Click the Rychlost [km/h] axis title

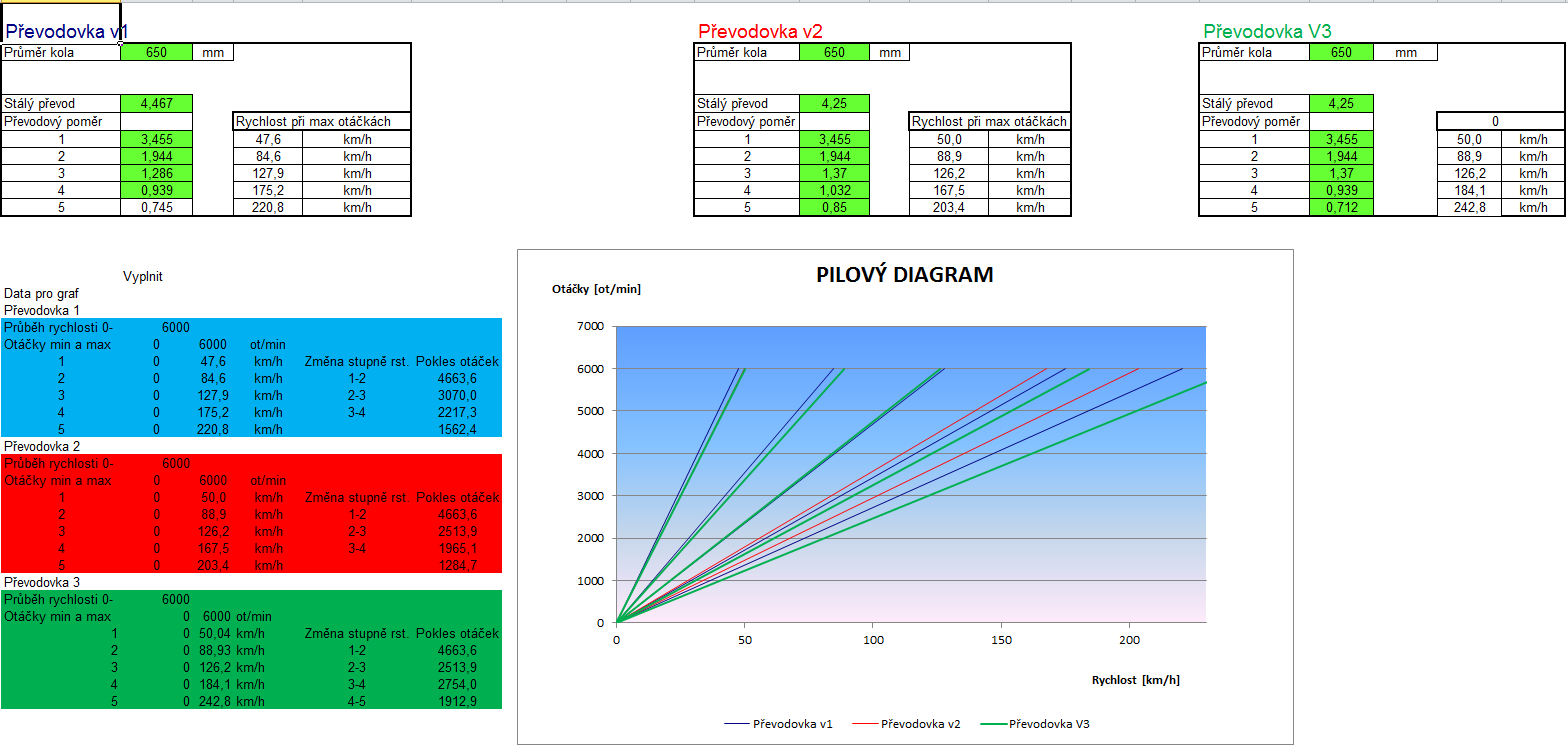pos(1135,680)
